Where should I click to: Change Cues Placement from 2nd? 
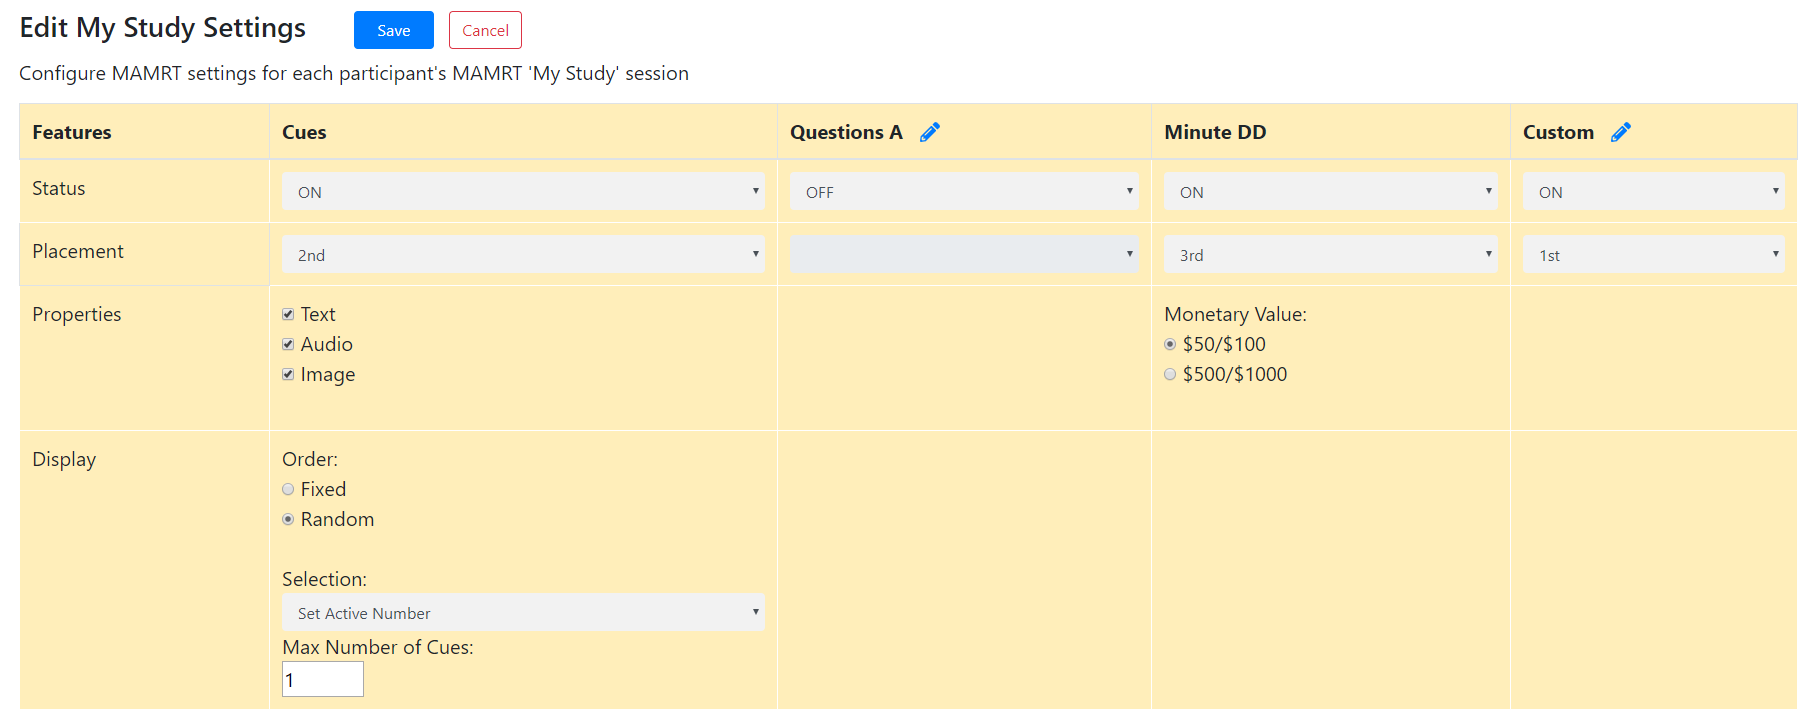click(x=523, y=254)
